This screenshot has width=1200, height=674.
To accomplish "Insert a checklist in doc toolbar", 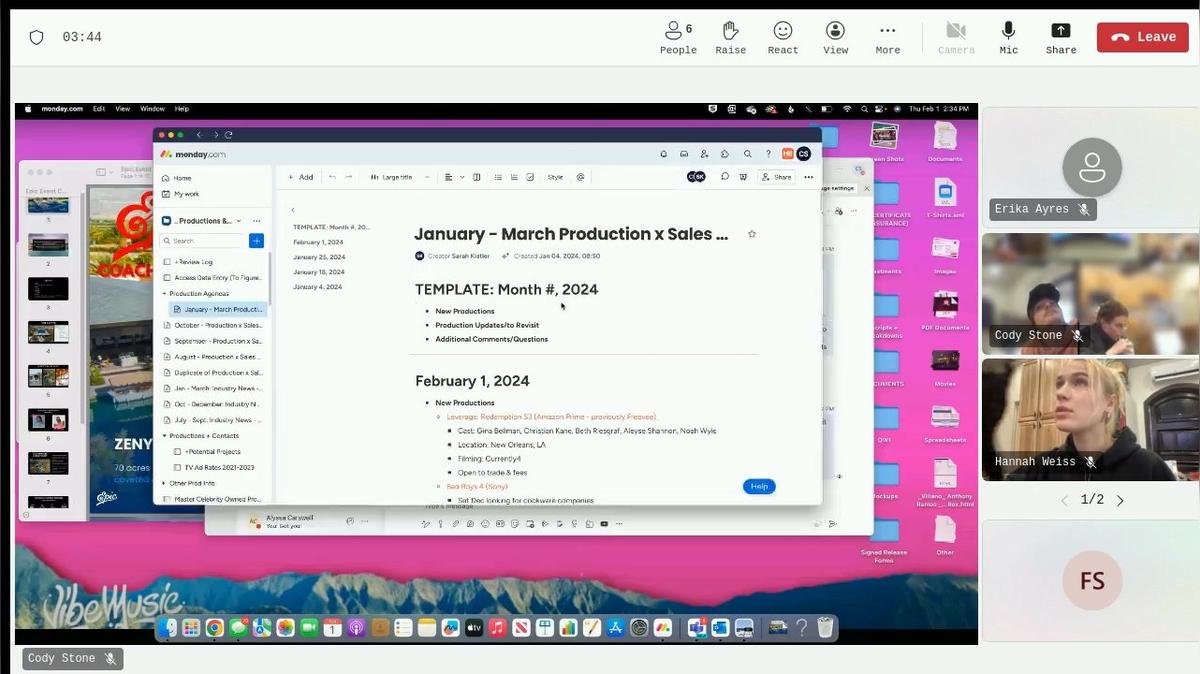I will coord(528,177).
